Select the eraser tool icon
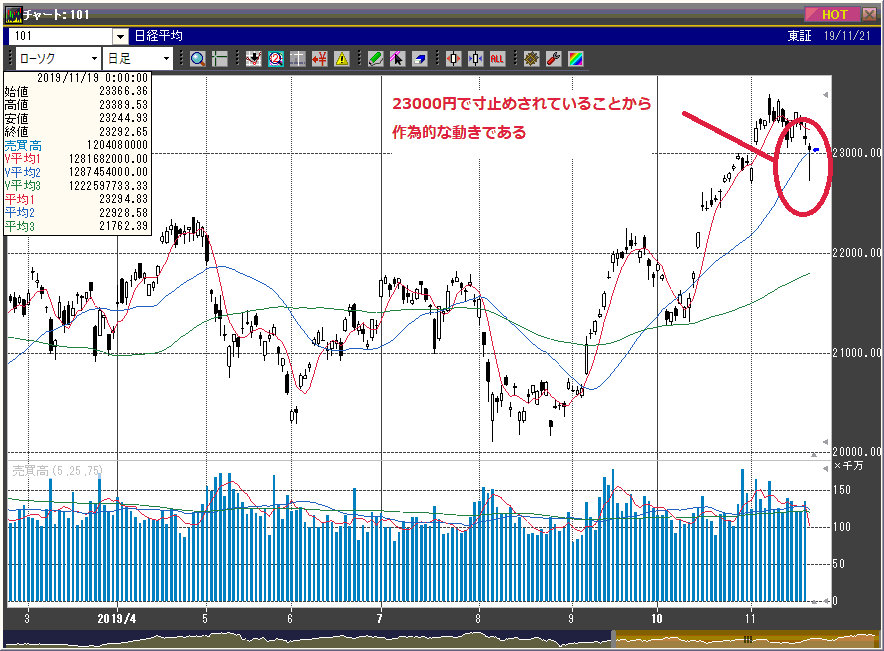The width and height of the screenshot is (884, 651). pyautogui.click(x=419, y=59)
